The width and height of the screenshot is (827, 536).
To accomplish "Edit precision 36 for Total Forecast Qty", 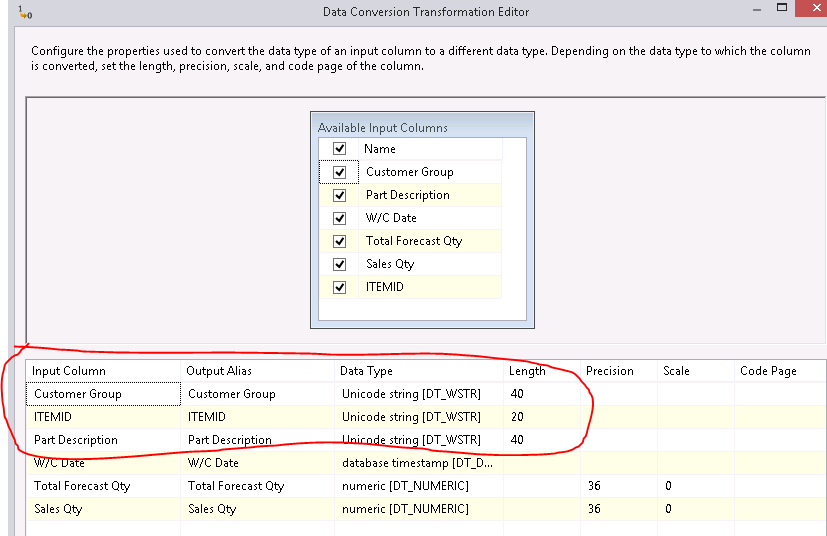I will (x=619, y=486).
